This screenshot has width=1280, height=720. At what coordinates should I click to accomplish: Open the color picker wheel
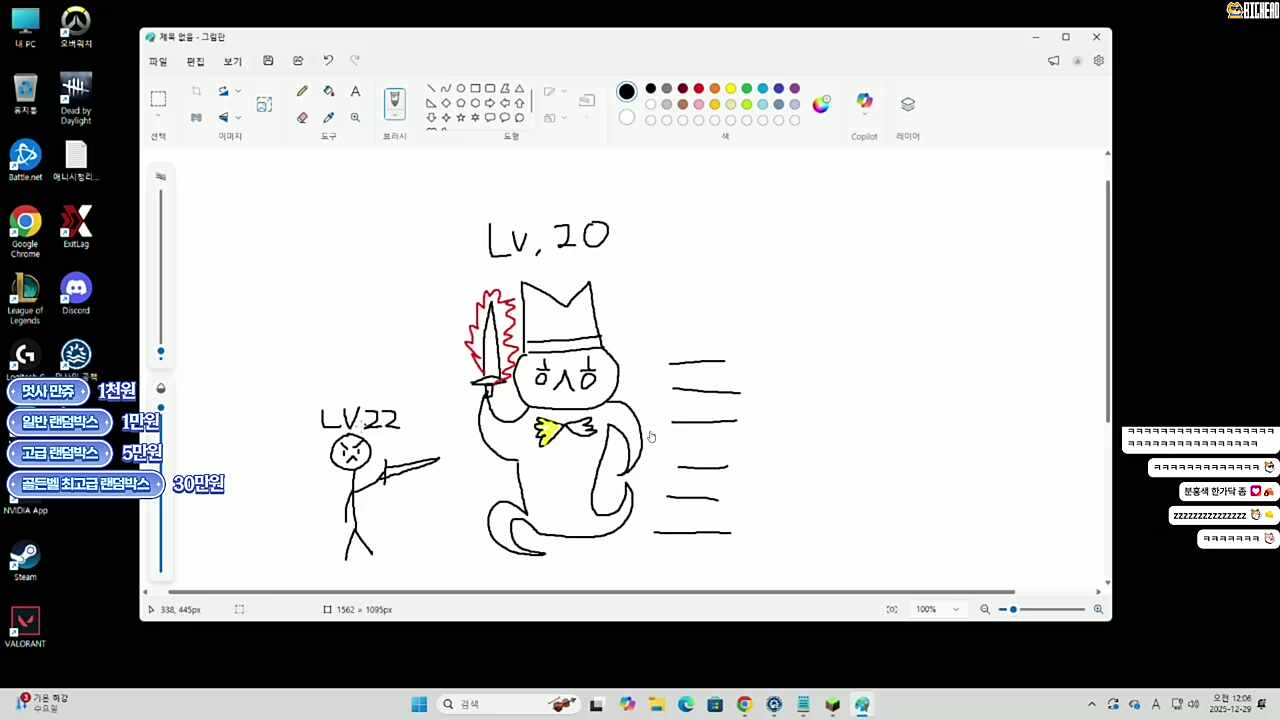coord(820,103)
